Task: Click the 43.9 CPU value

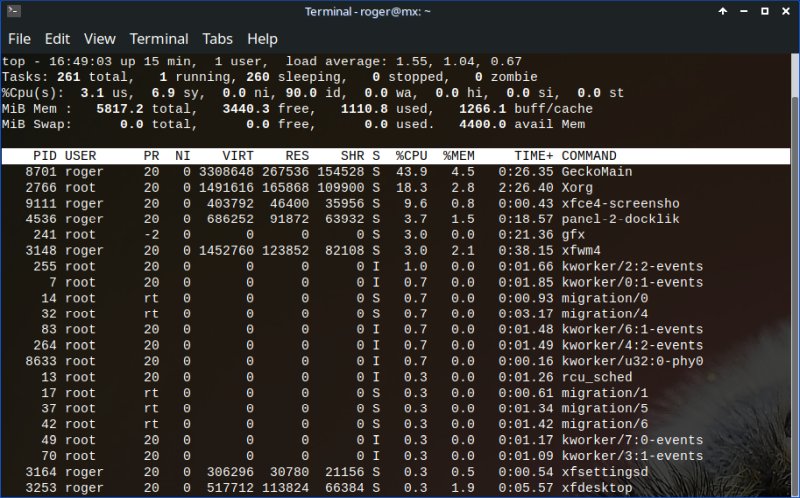Action: point(411,172)
